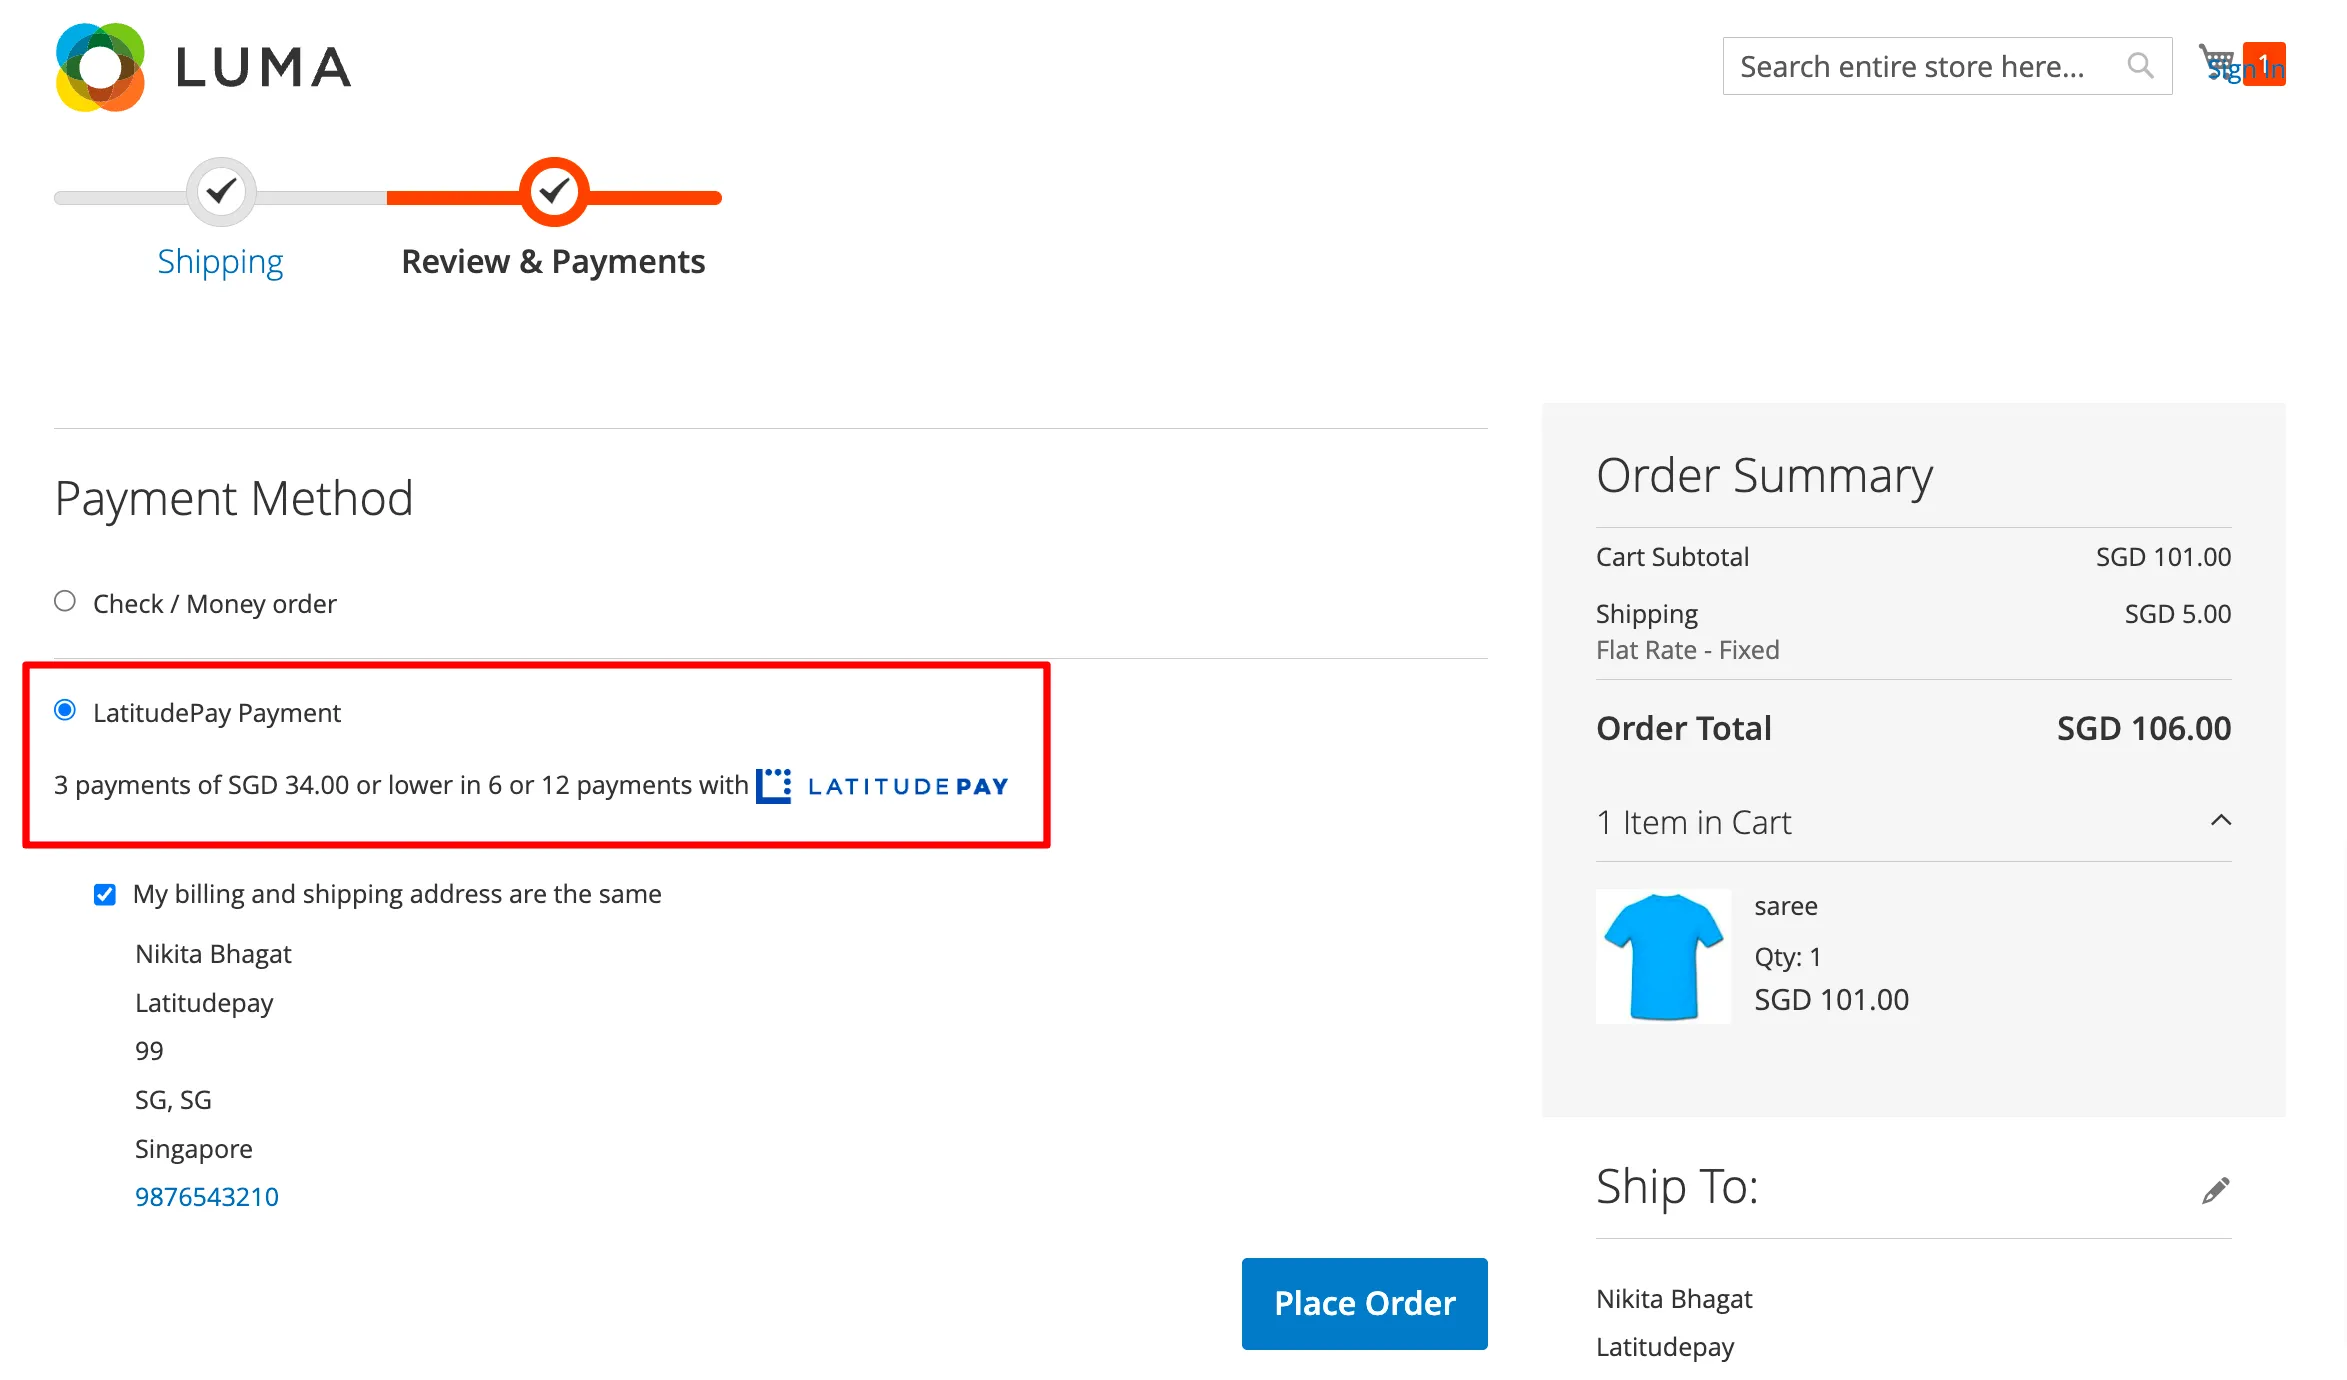Click the blue t-shirt product thumbnail
Screen dimensions: 2347x1380
(x=1663, y=956)
